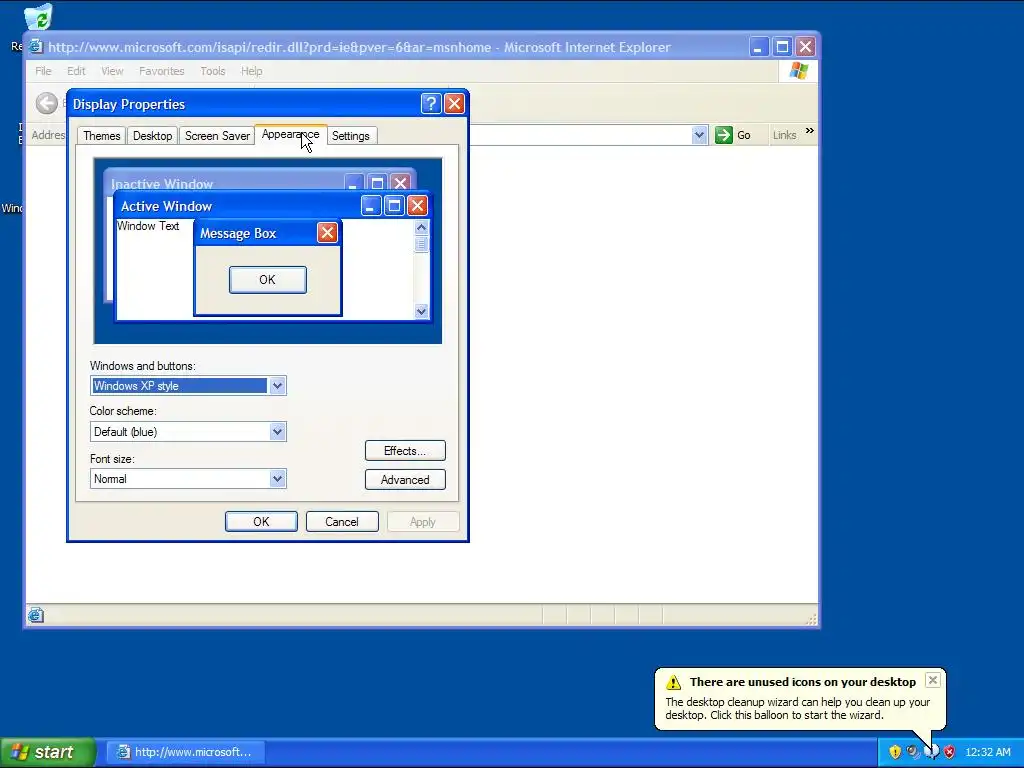Open the View menu in Internet Explorer
The height and width of the screenshot is (768, 1024).
pyautogui.click(x=112, y=71)
